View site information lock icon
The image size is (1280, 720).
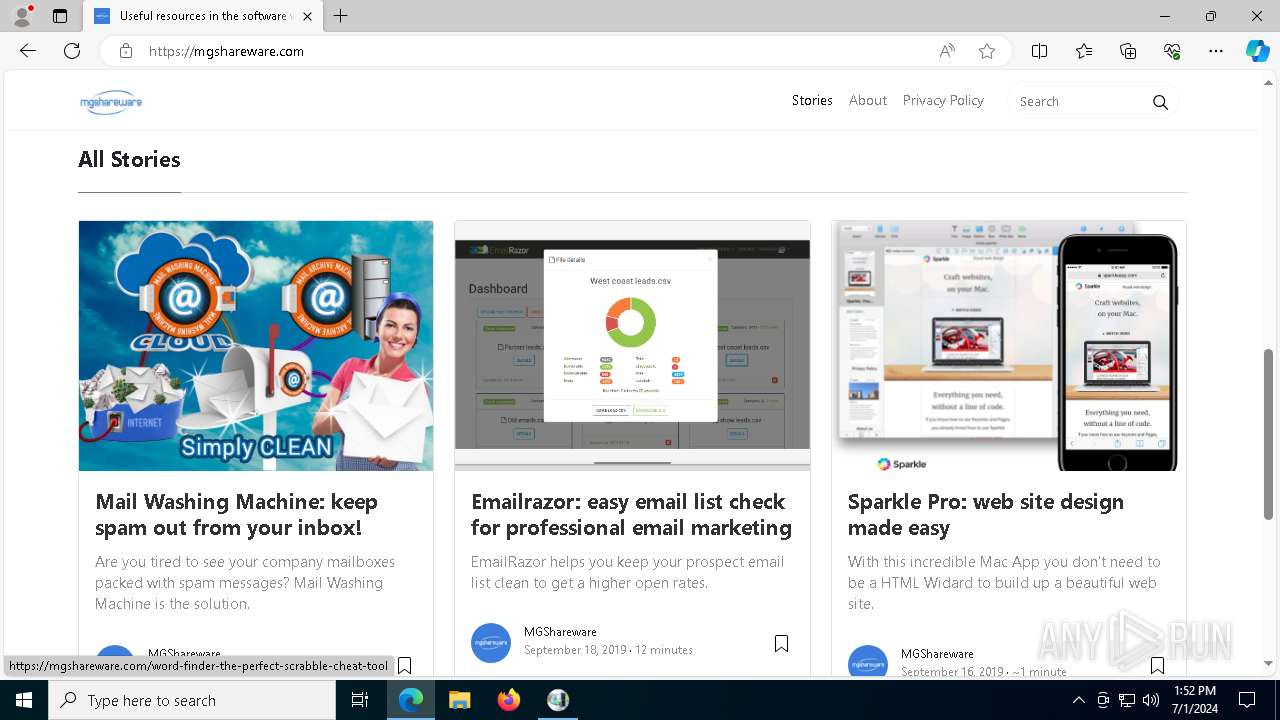click(x=126, y=51)
